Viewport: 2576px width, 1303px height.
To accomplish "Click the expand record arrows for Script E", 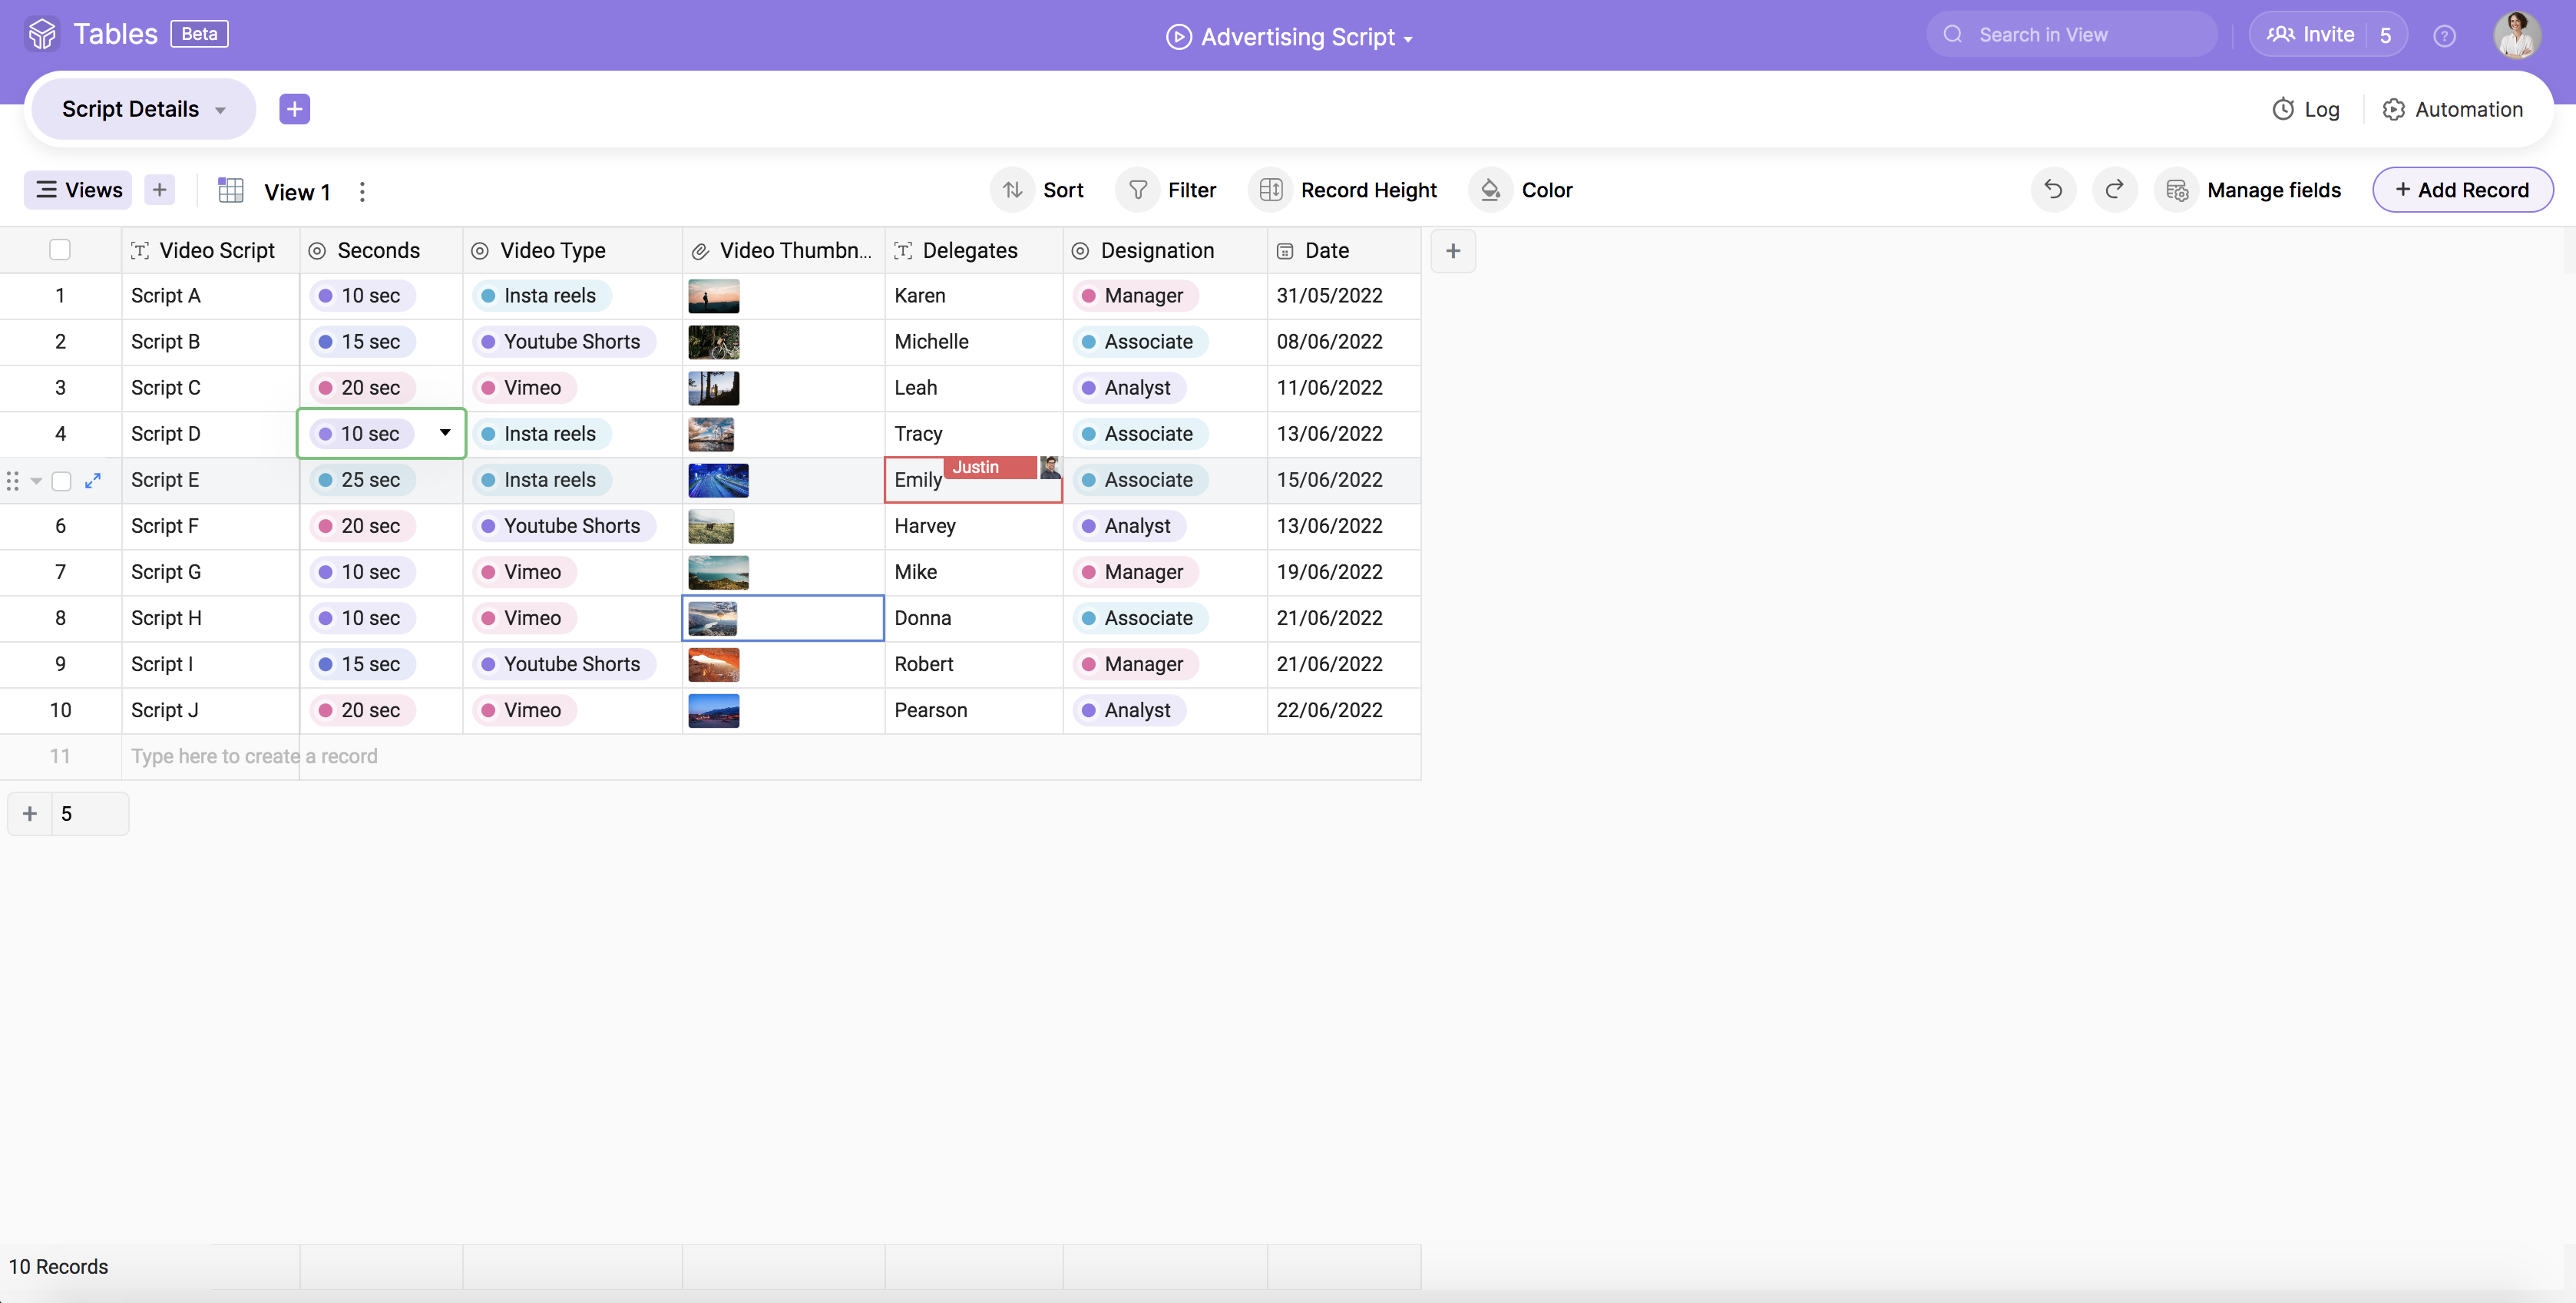I will coord(93,481).
